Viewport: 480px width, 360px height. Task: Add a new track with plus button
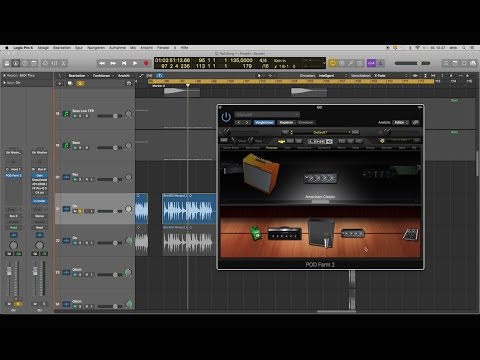point(60,83)
